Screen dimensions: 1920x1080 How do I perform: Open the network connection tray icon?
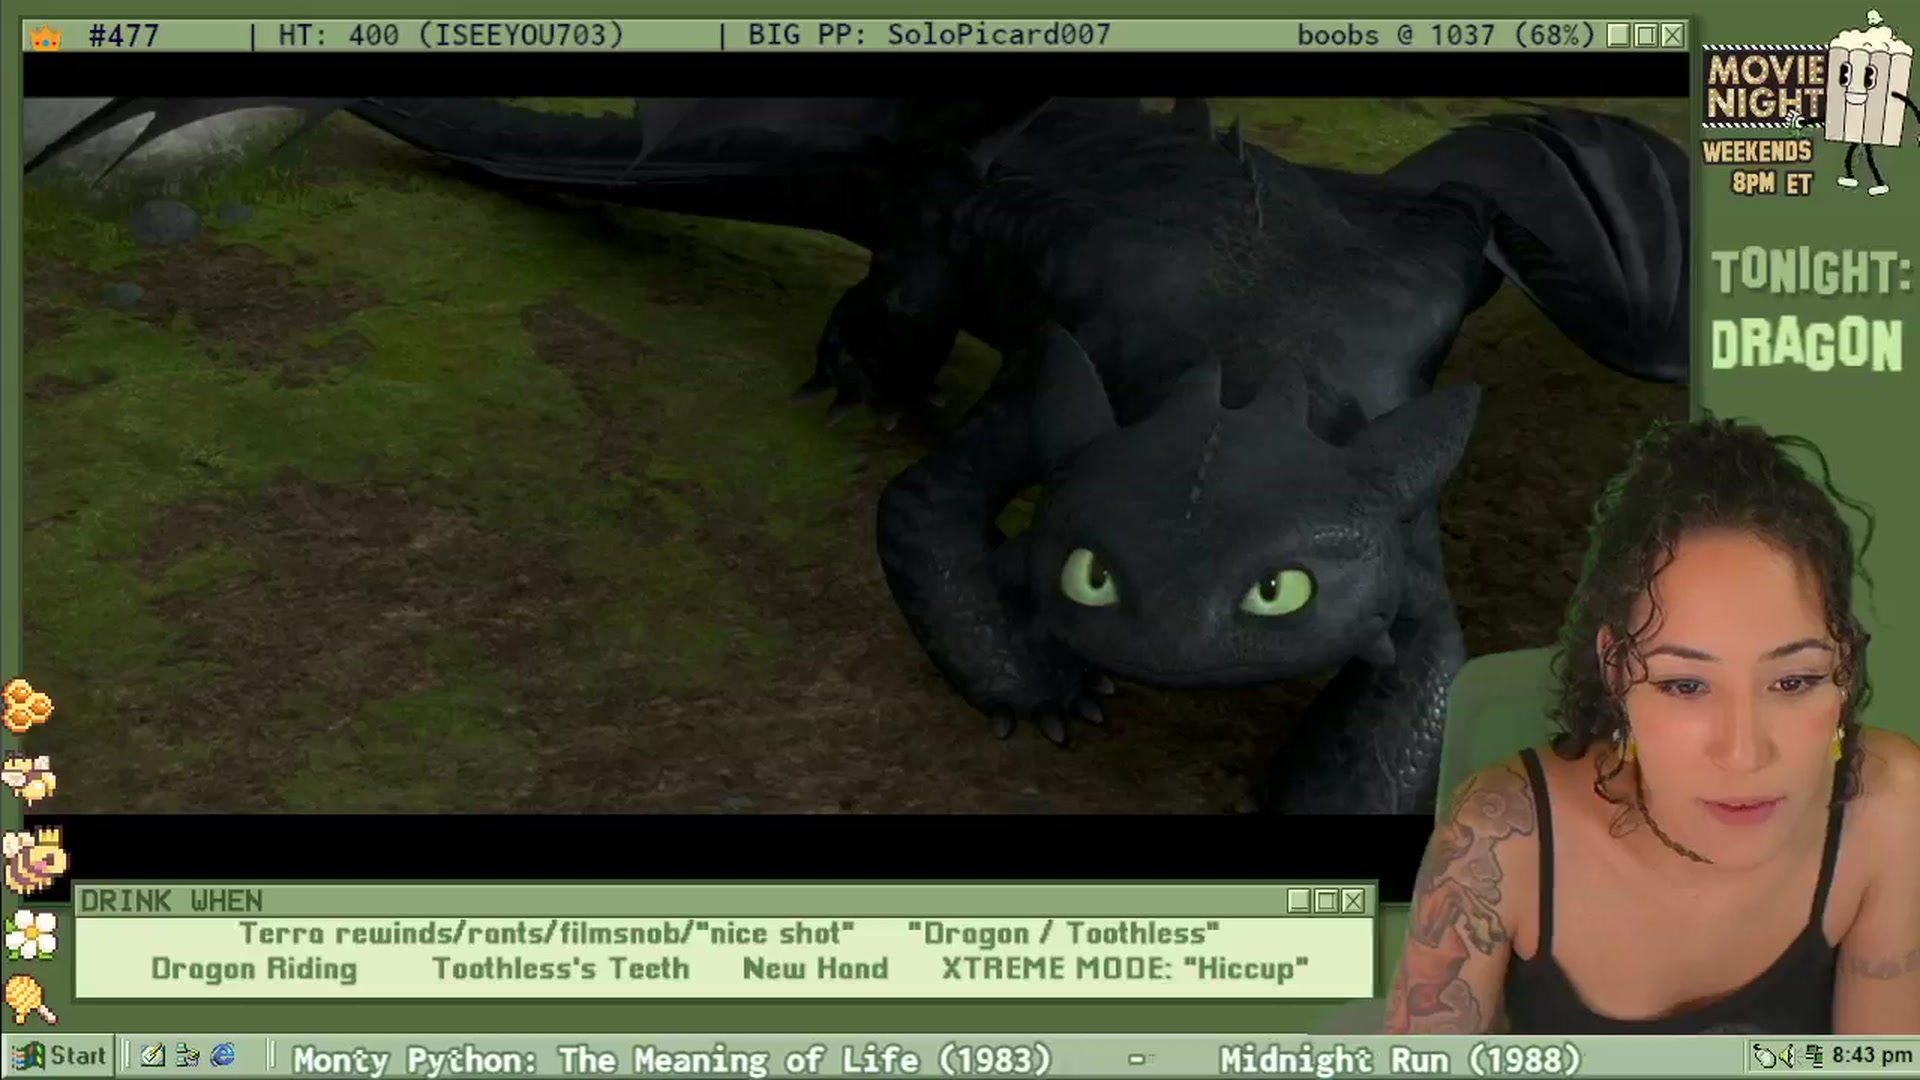[x=1812, y=1056]
